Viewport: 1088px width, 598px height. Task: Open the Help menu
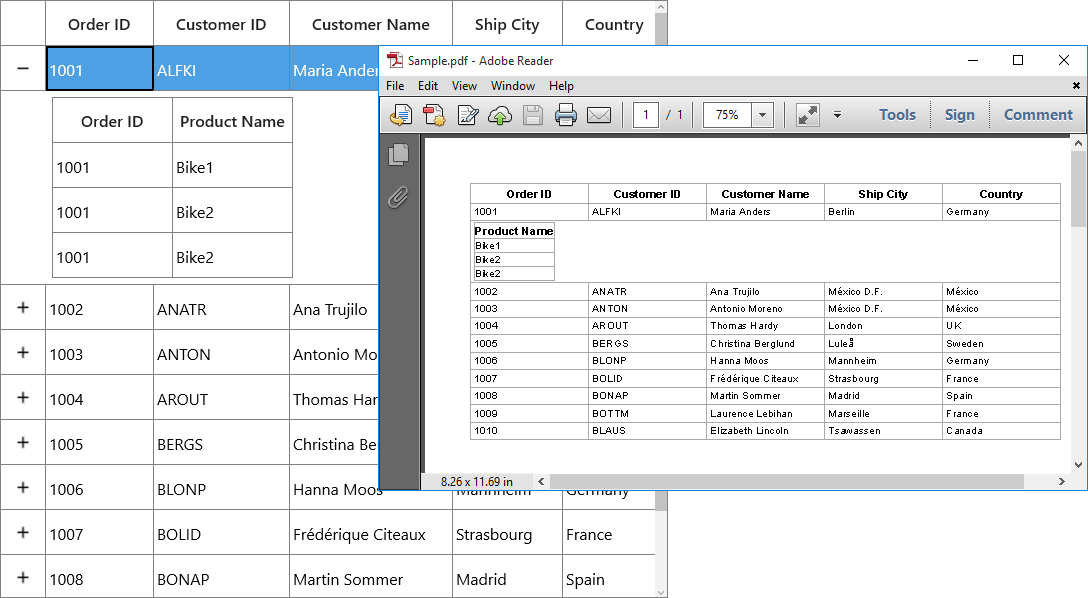pos(561,85)
